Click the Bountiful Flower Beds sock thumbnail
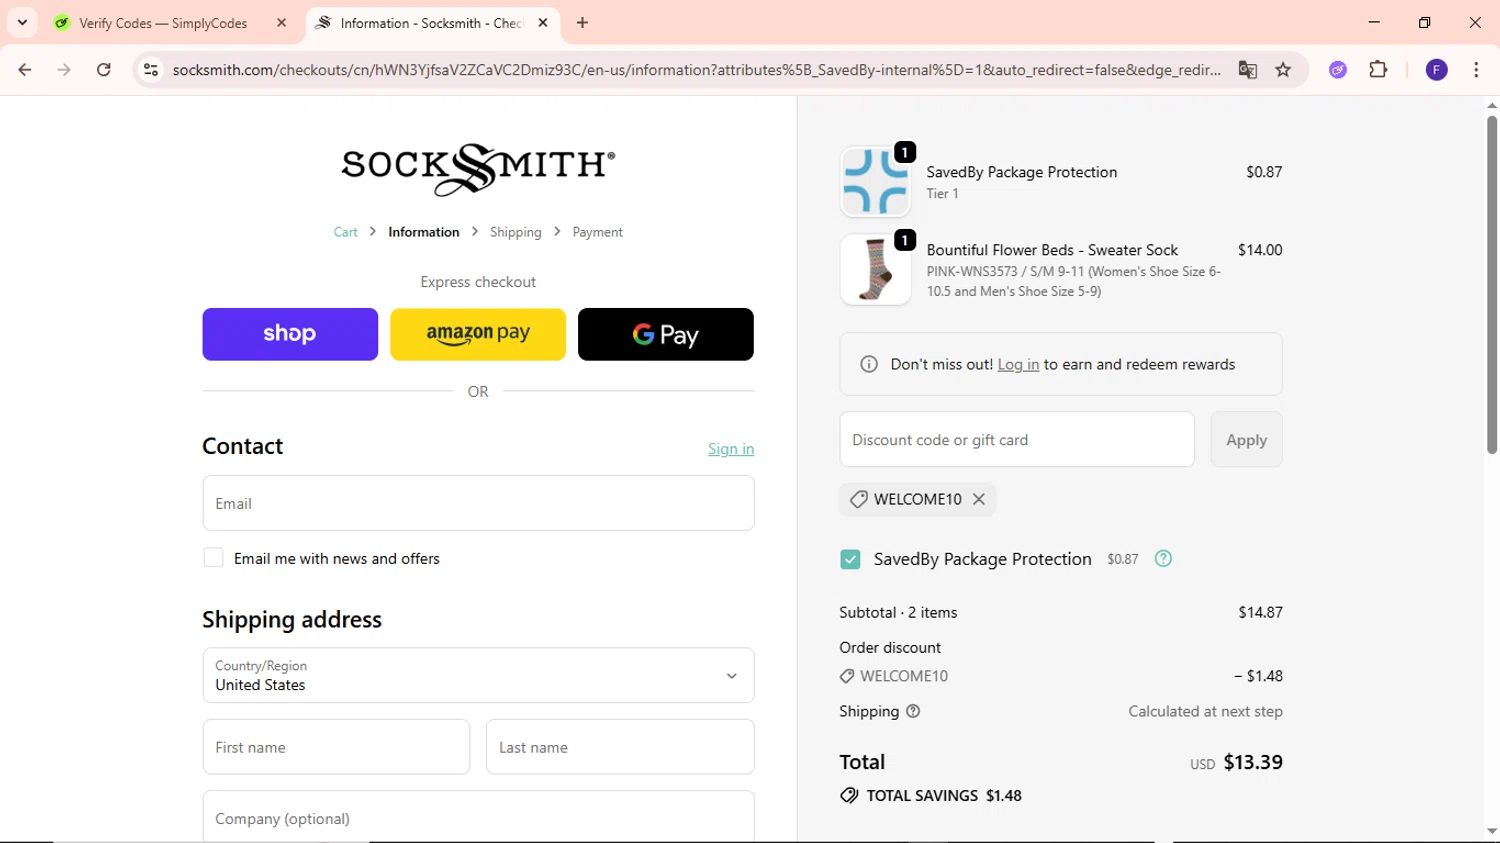The height and width of the screenshot is (843, 1500). click(x=875, y=269)
